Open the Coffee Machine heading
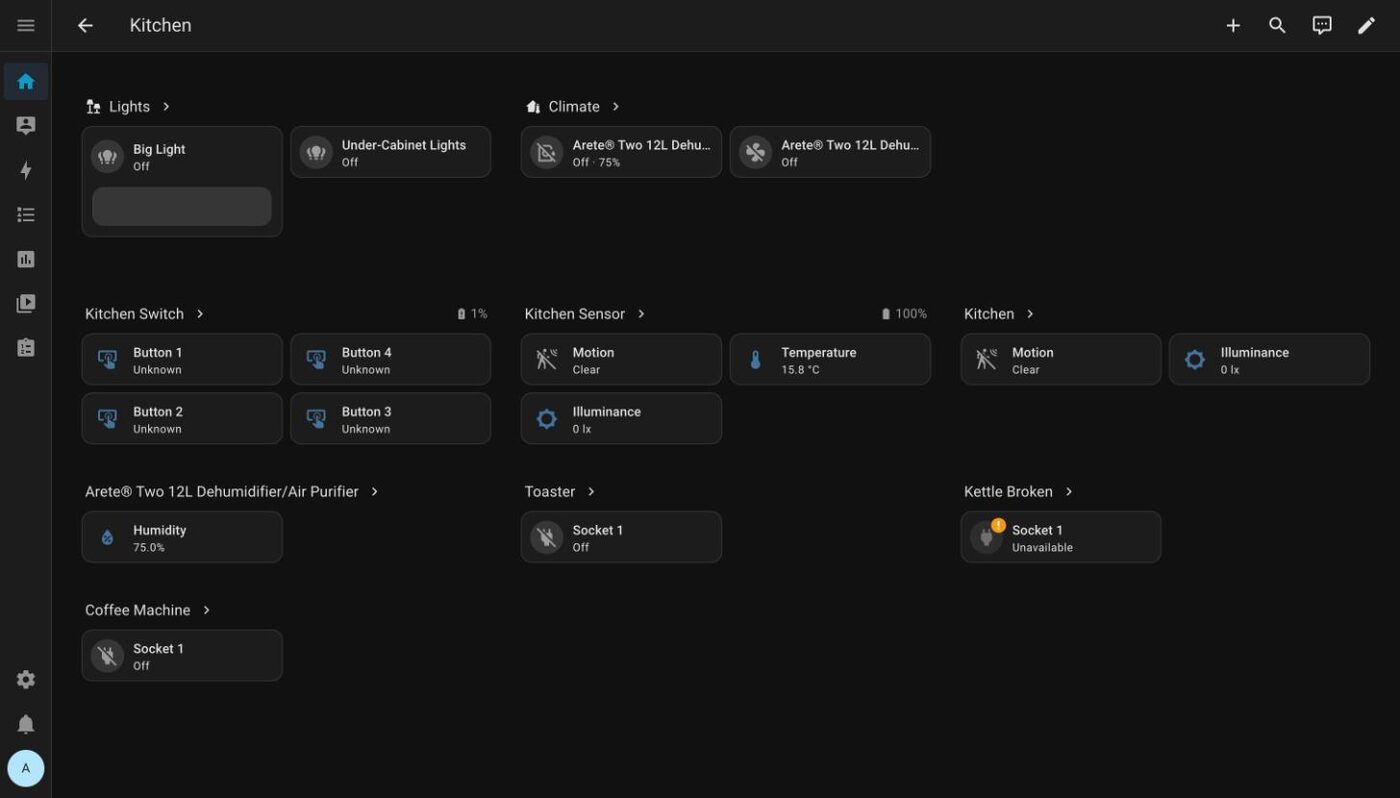This screenshot has height=798, width=1400. coord(138,610)
